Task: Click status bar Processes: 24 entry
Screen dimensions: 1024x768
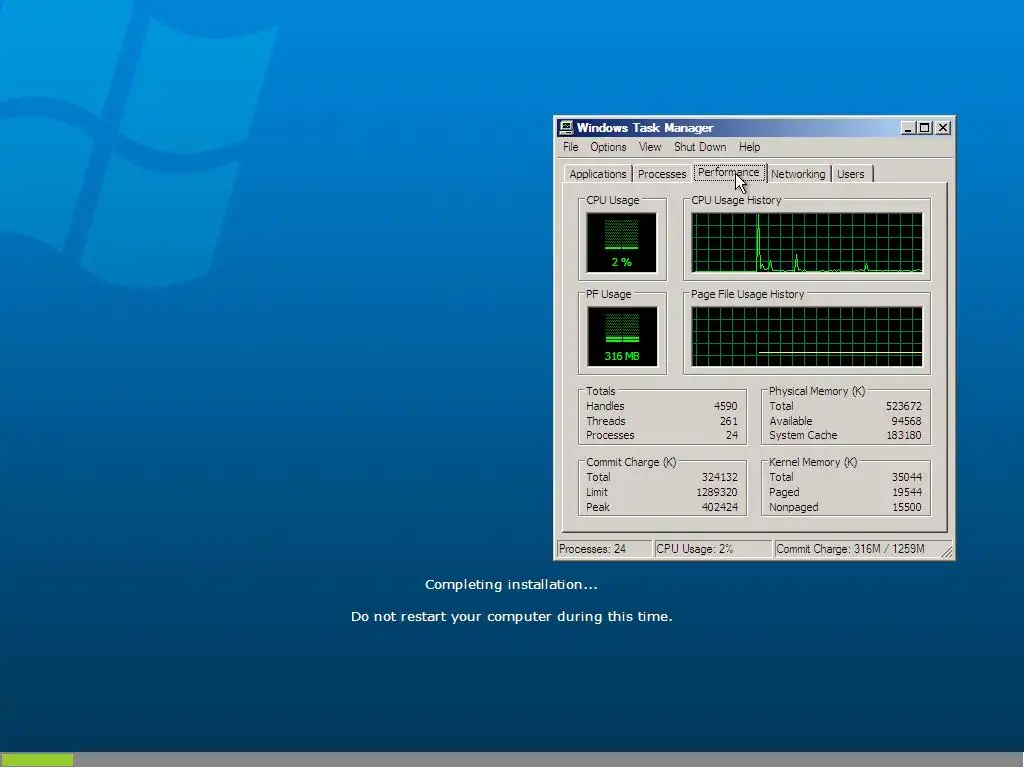Action: (604, 549)
